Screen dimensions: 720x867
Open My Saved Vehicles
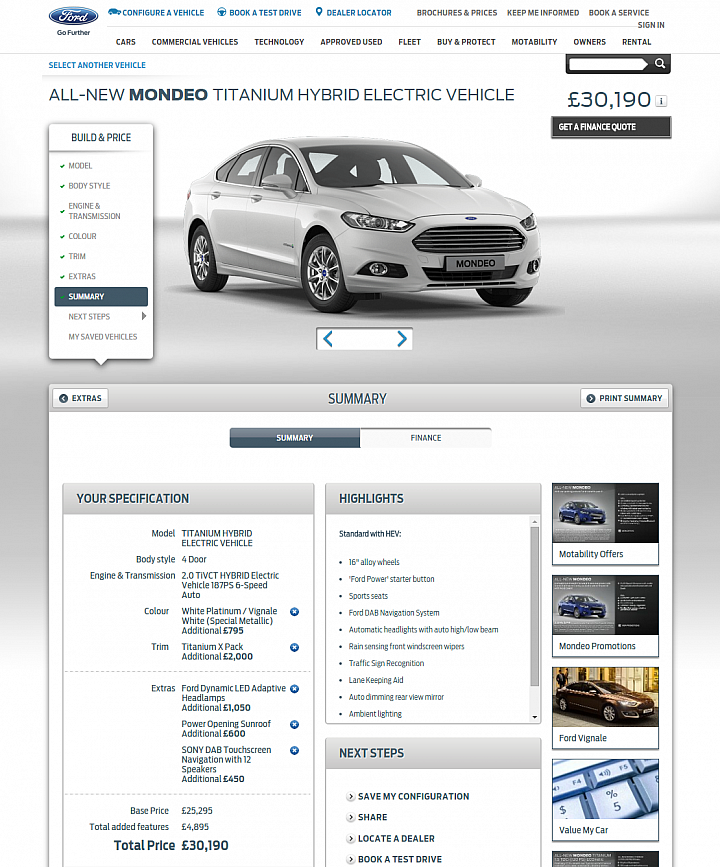[x=103, y=337]
